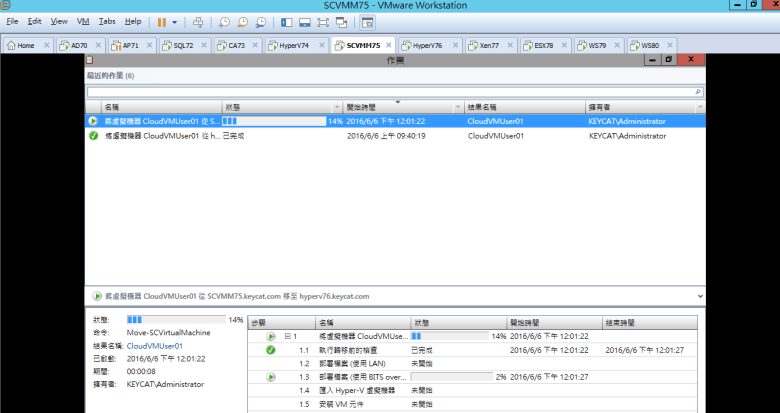Close the AD70 tab

pos(100,45)
